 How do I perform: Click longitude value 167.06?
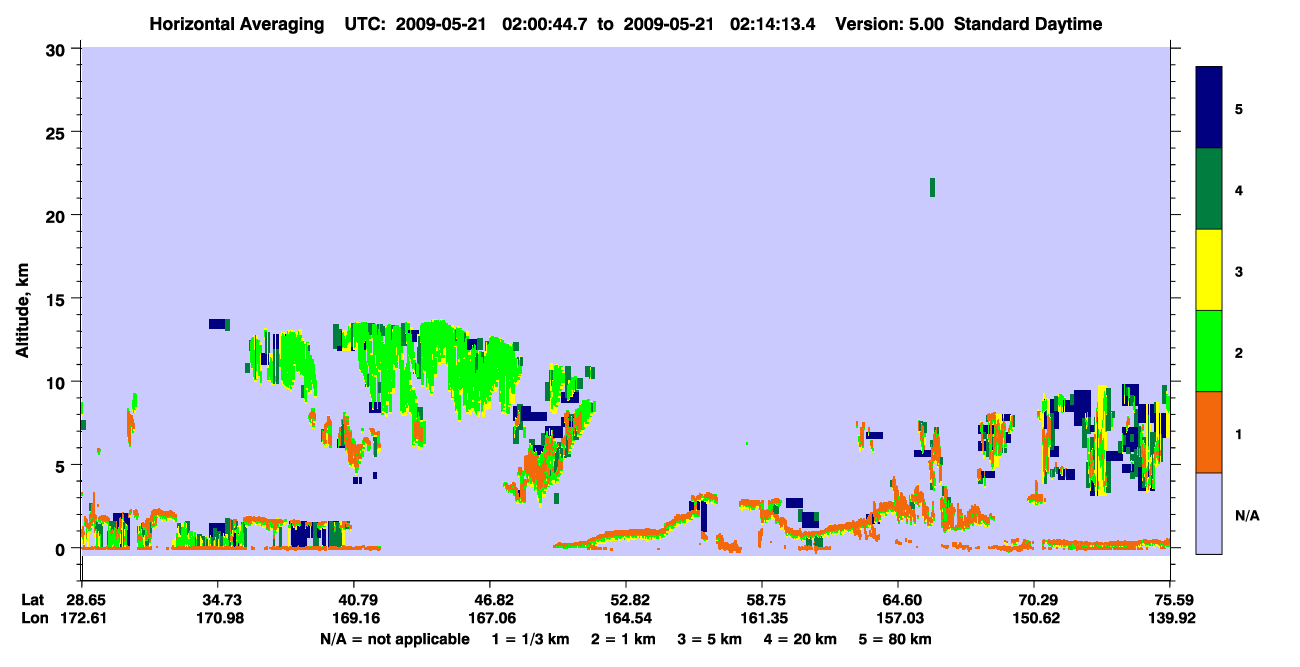[490, 618]
